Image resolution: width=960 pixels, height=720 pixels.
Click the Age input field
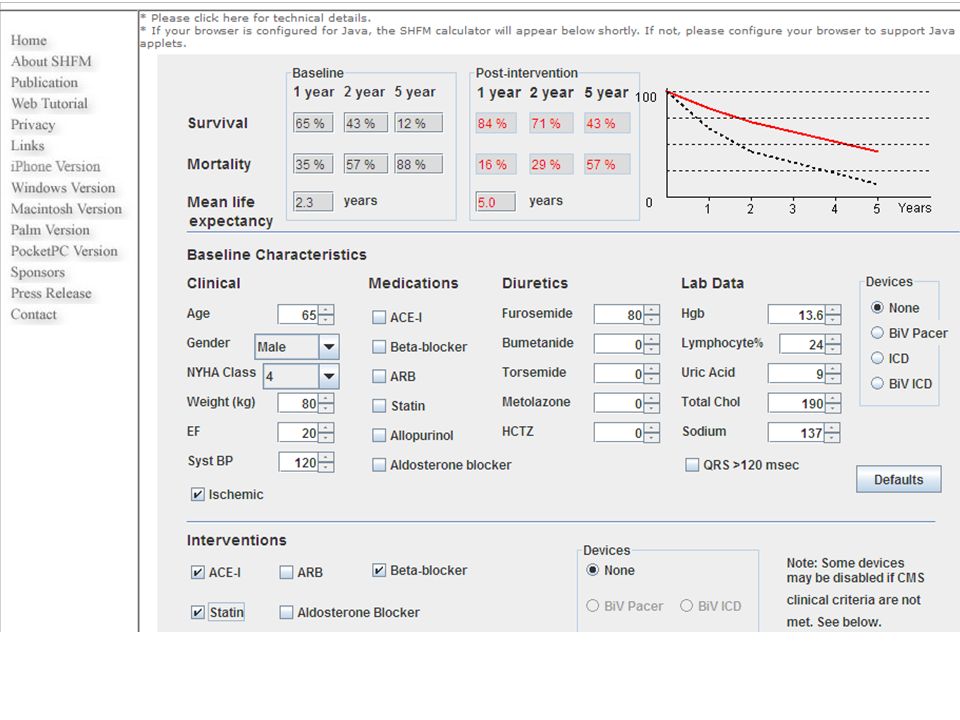point(298,315)
